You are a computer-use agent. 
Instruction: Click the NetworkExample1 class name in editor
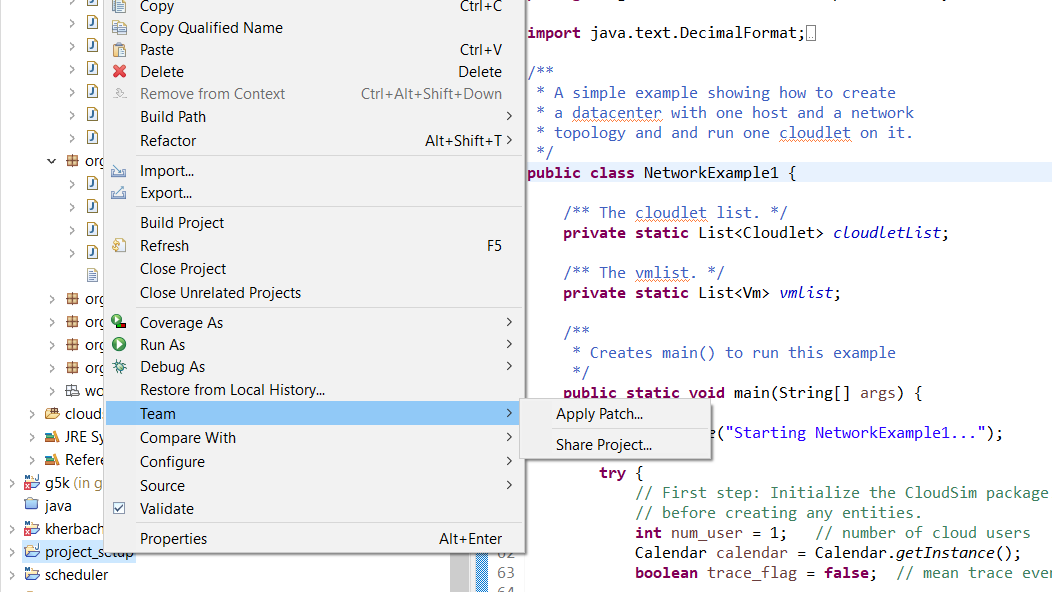coord(711,172)
